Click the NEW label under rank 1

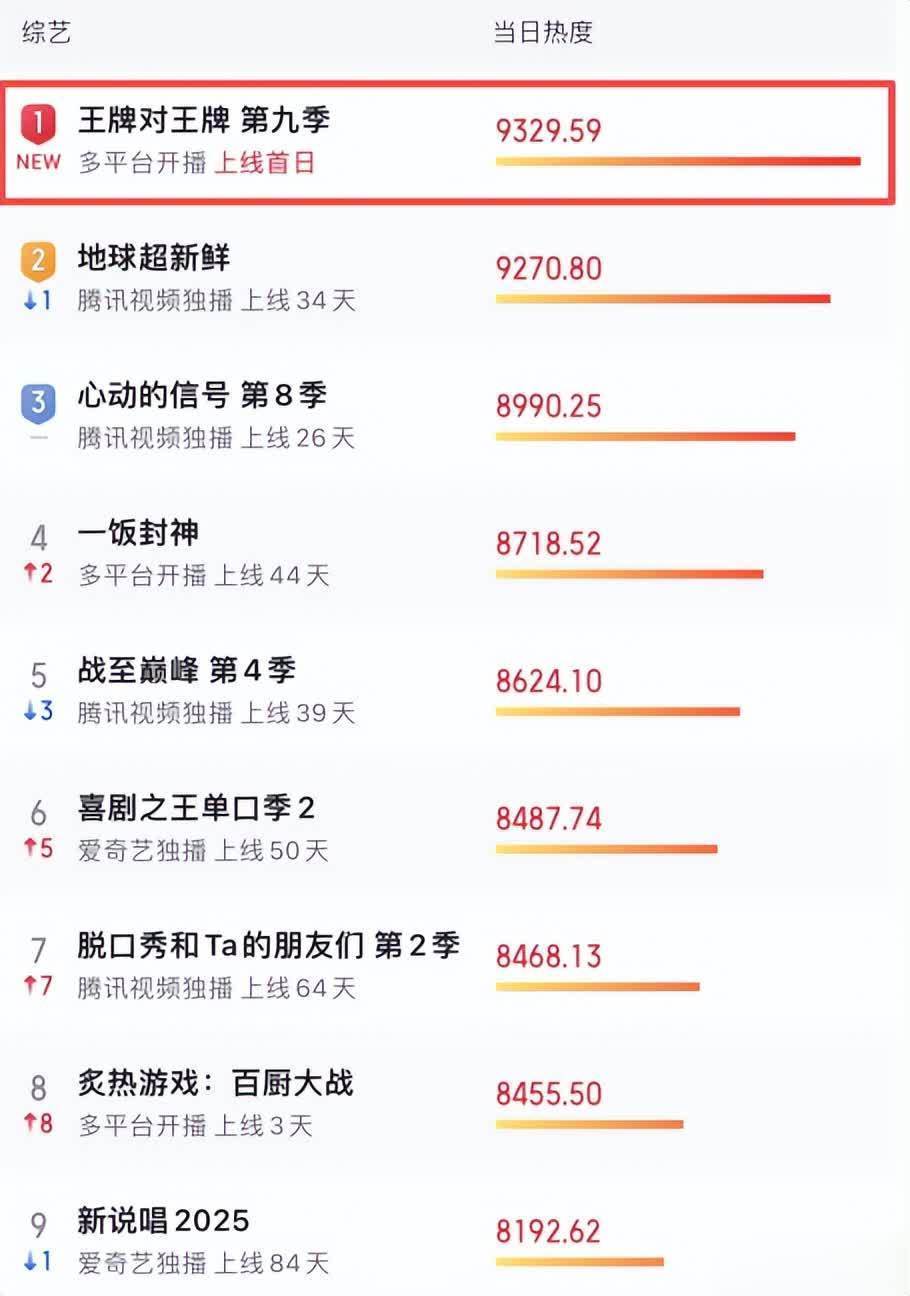[38, 162]
